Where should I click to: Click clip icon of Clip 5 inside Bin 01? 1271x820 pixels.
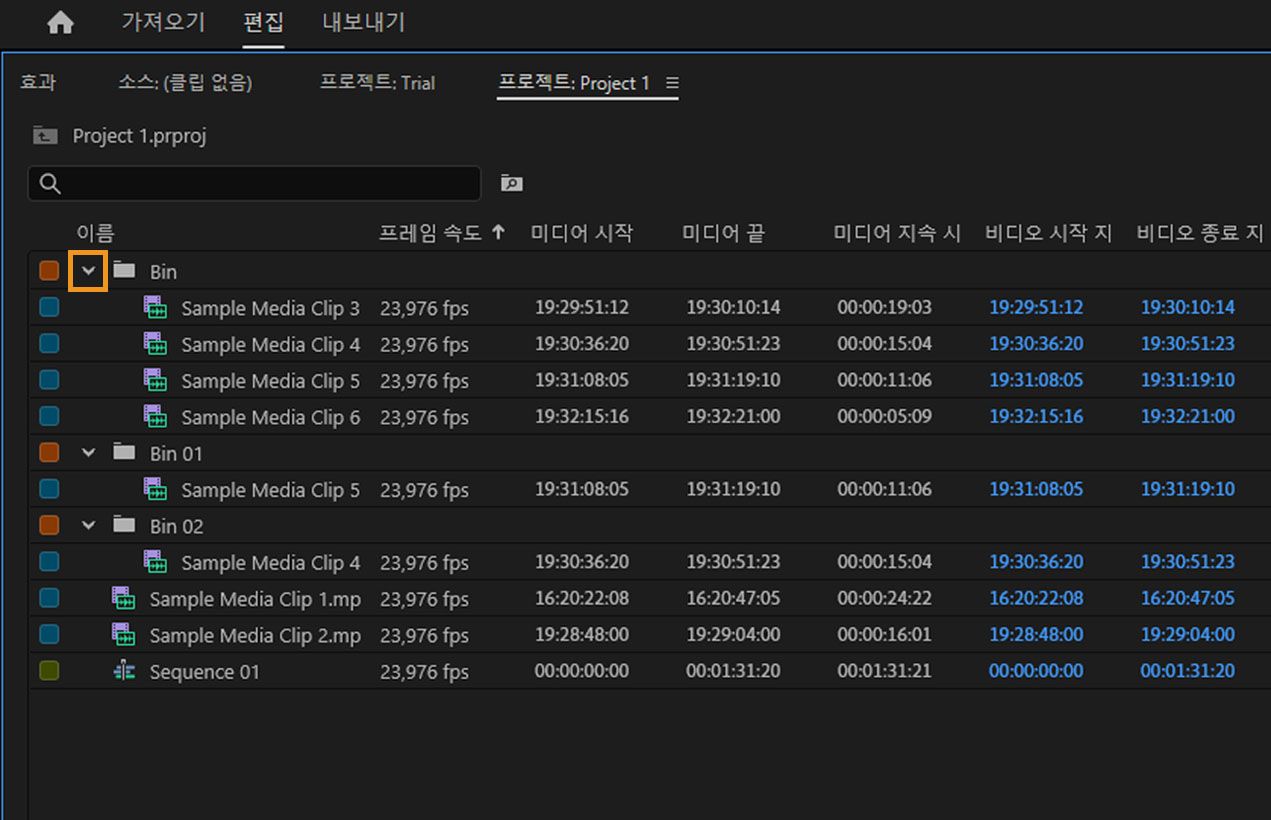(155, 489)
